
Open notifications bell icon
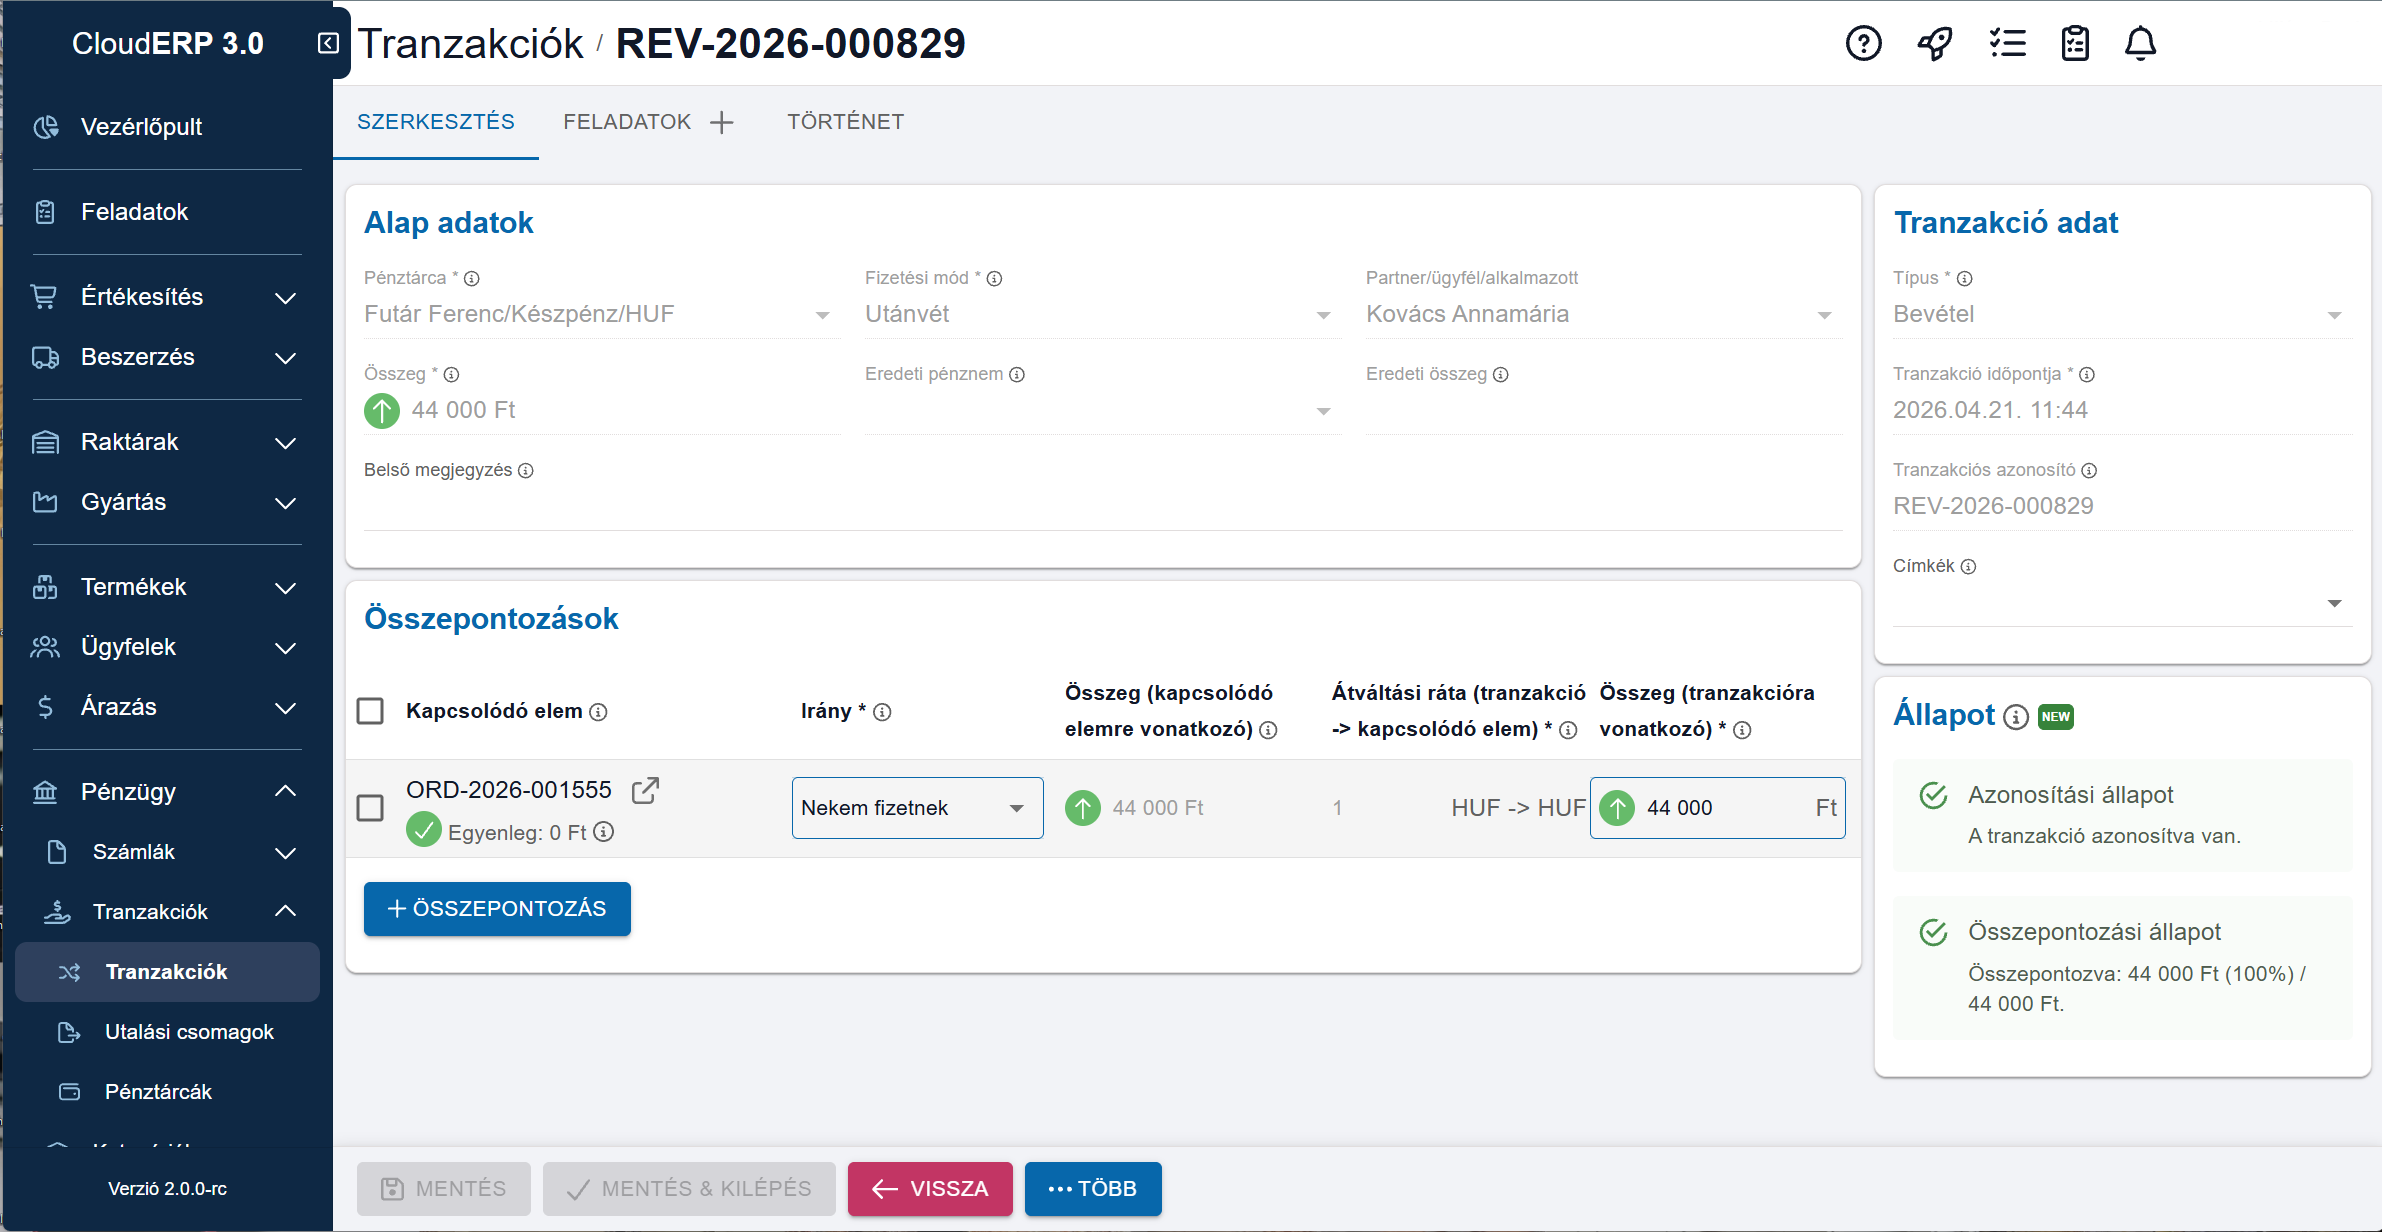pyautogui.click(x=2140, y=43)
